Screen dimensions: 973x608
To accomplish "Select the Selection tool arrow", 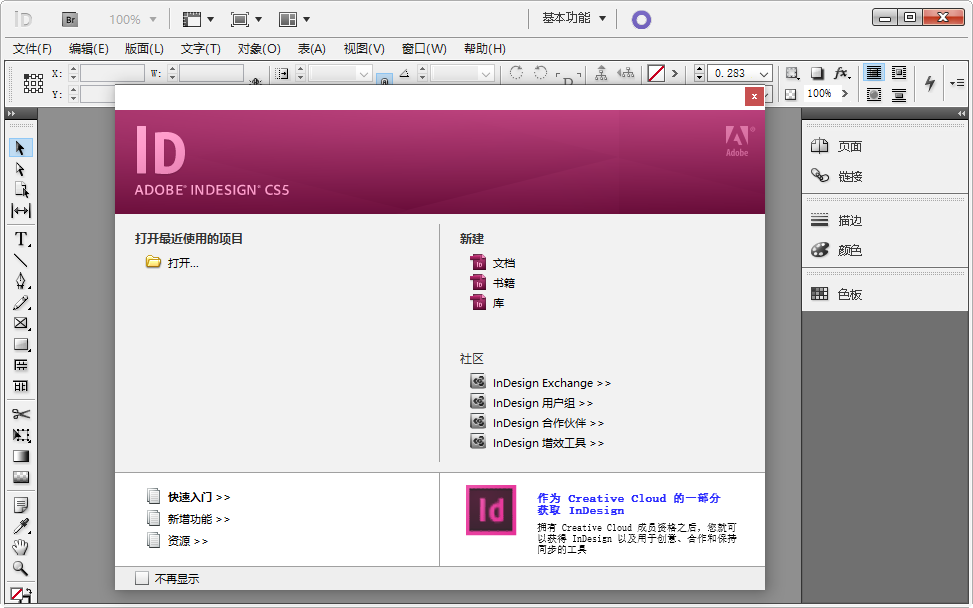I will click(x=20, y=148).
